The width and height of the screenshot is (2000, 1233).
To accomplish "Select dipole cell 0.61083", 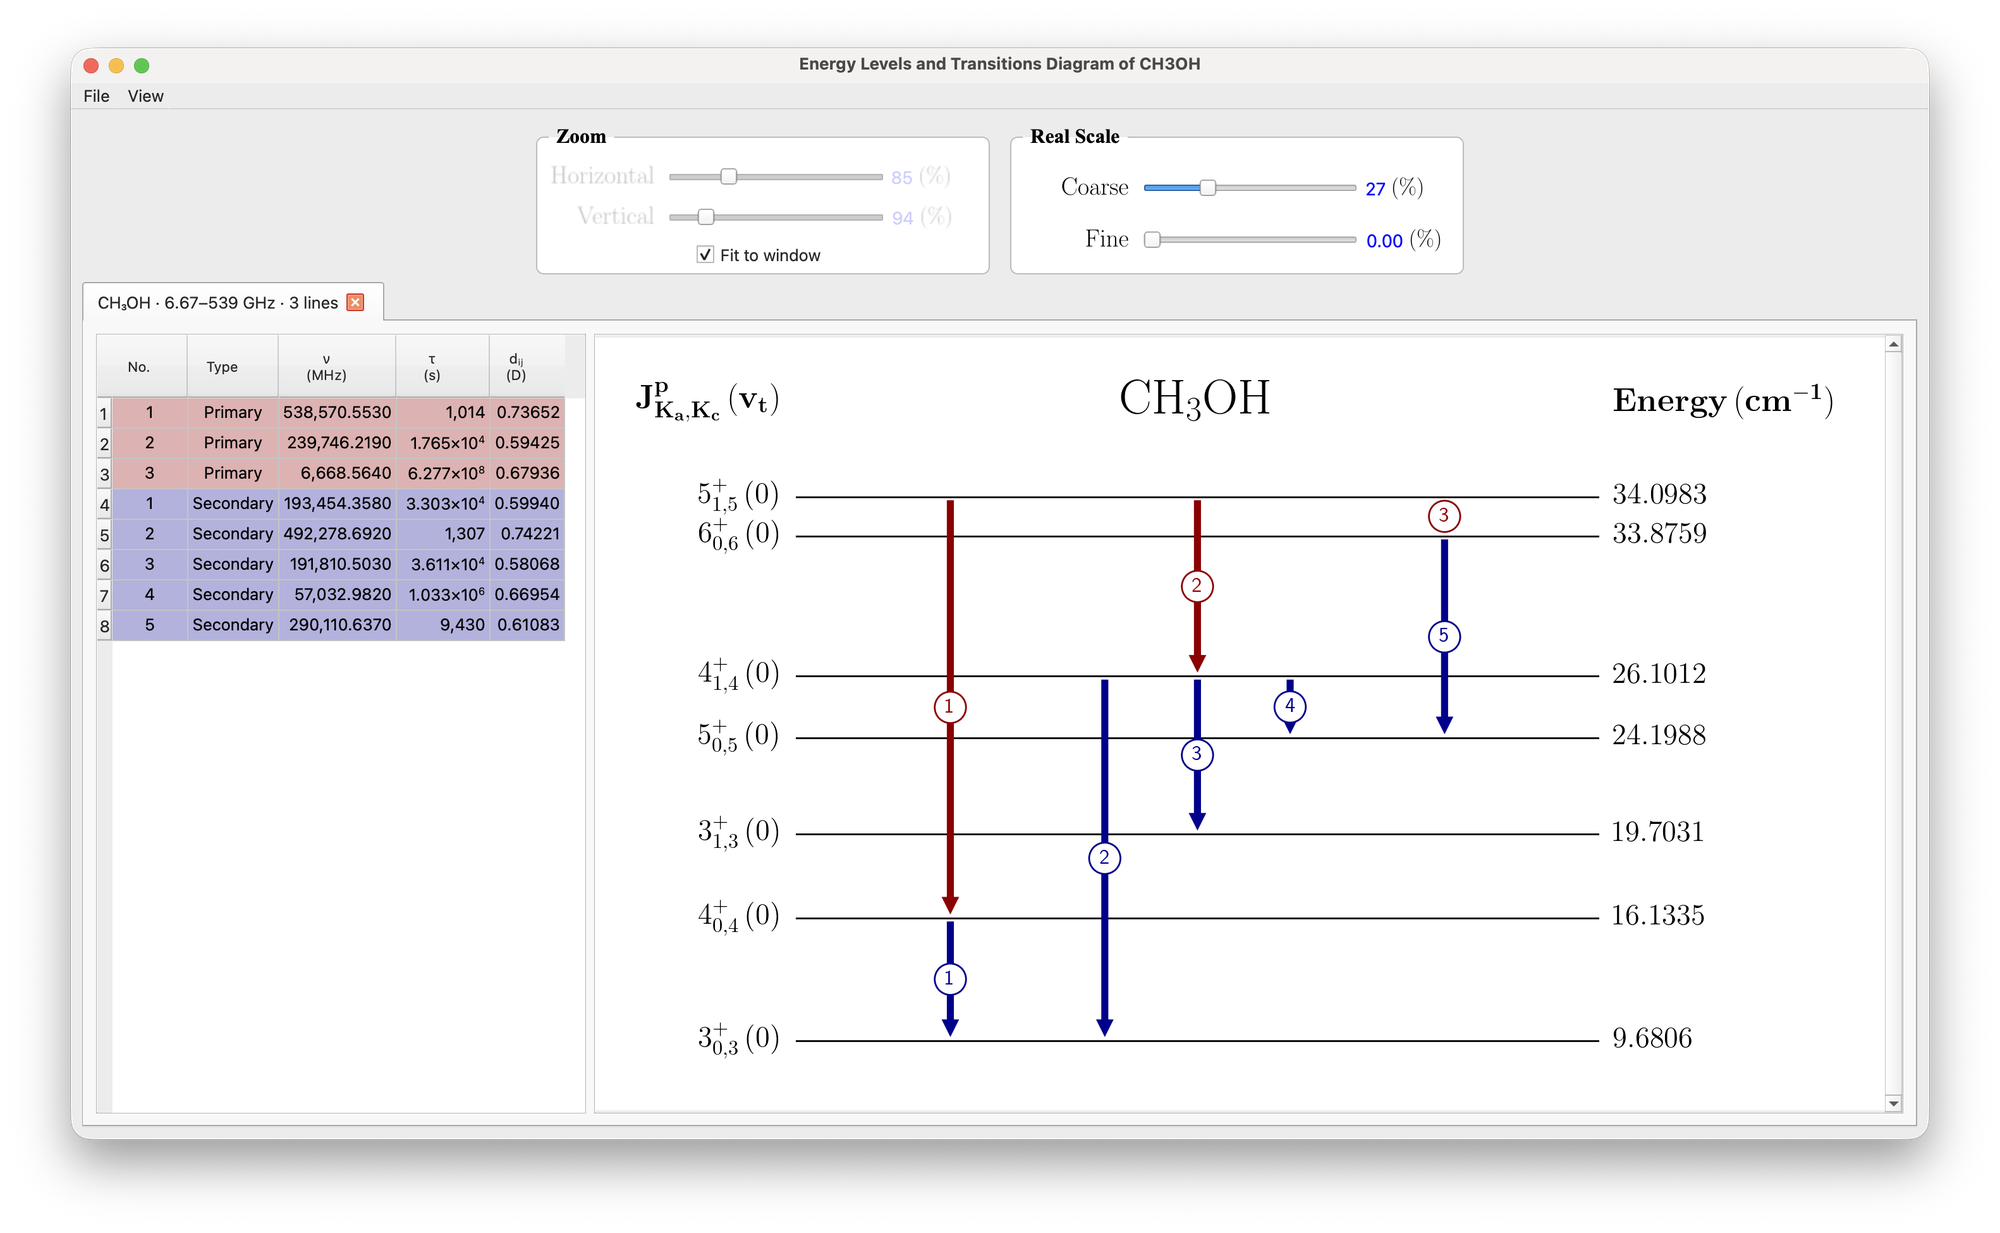I will [x=527, y=625].
